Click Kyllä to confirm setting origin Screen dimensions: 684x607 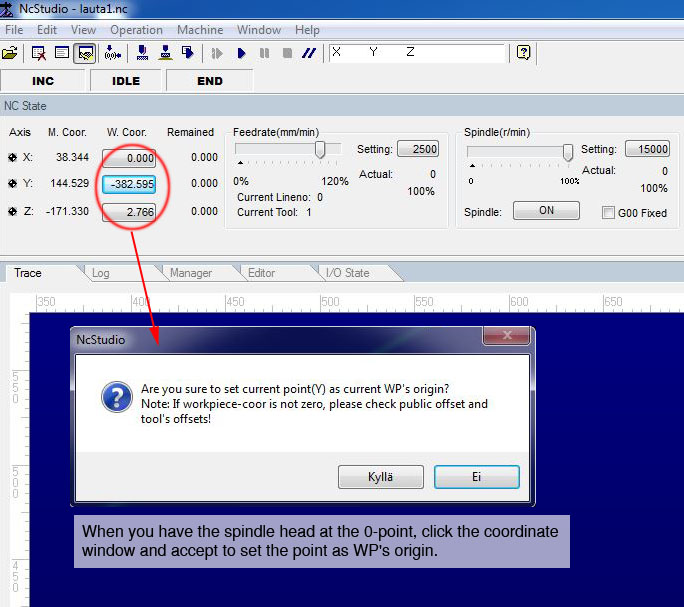[x=380, y=477]
